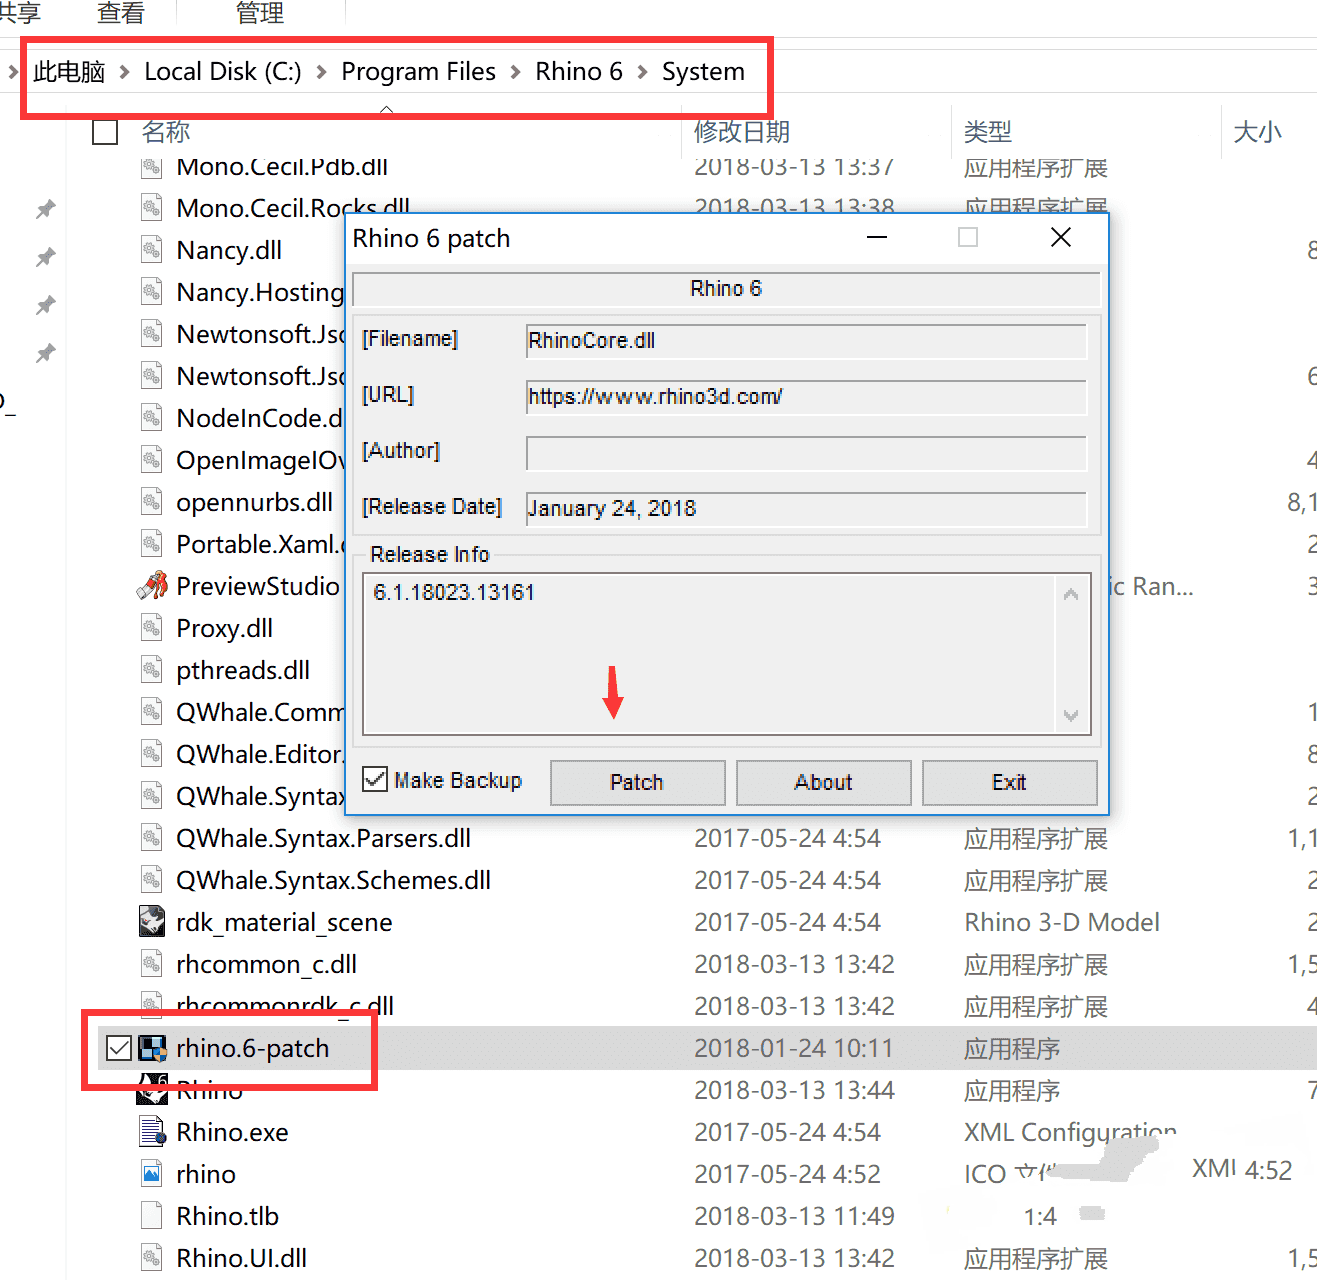
Task: Go to Program Files in breadcrumb
Action: (418, 72)
